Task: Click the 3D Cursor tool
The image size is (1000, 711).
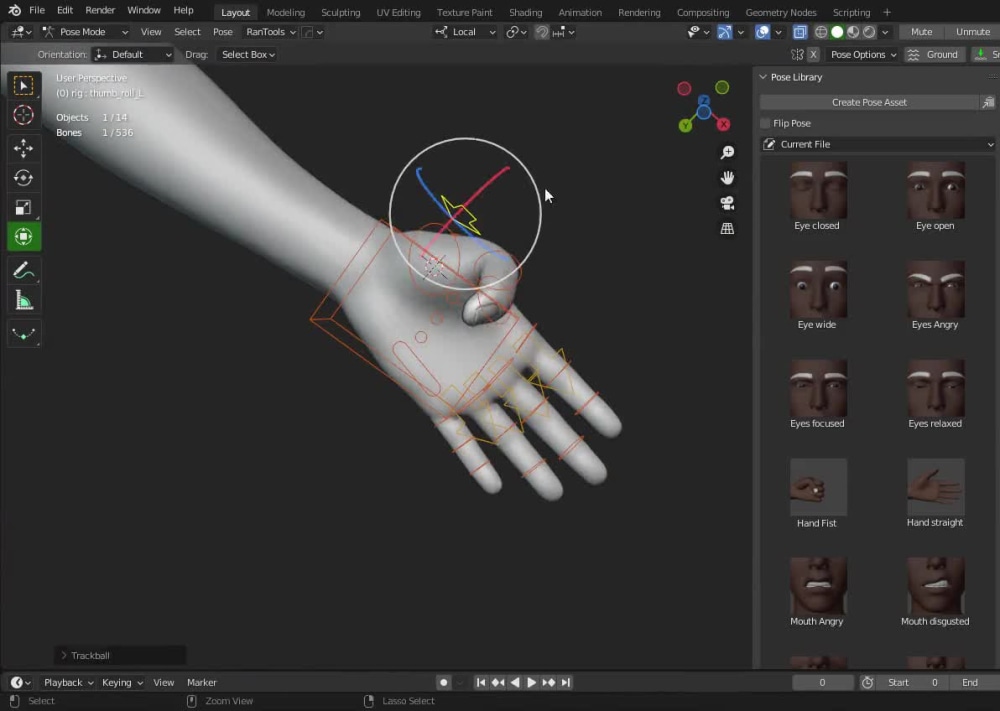Action: 24,115
